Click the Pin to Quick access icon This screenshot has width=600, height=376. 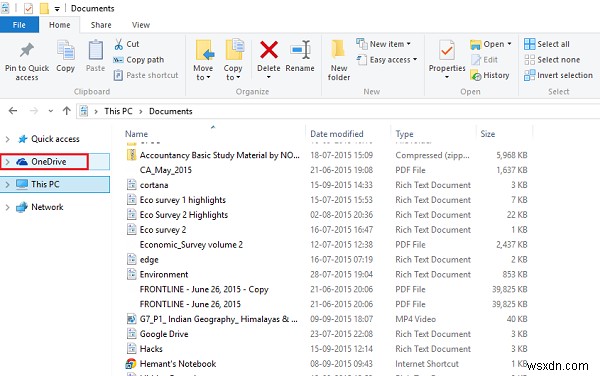pyautogui.click(x=27, y=51)
